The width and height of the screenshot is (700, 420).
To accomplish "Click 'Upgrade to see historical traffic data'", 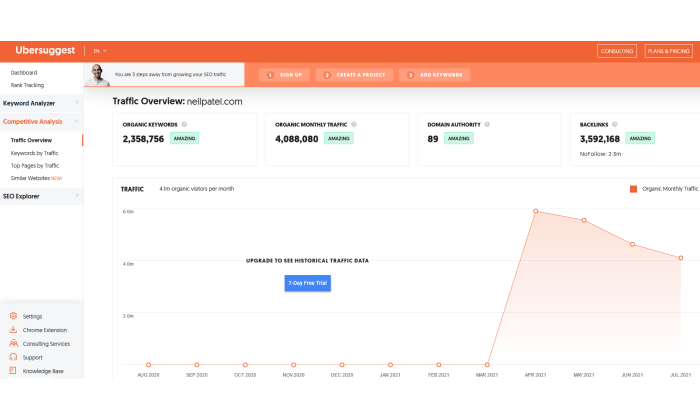I will [x=307, y=261].
